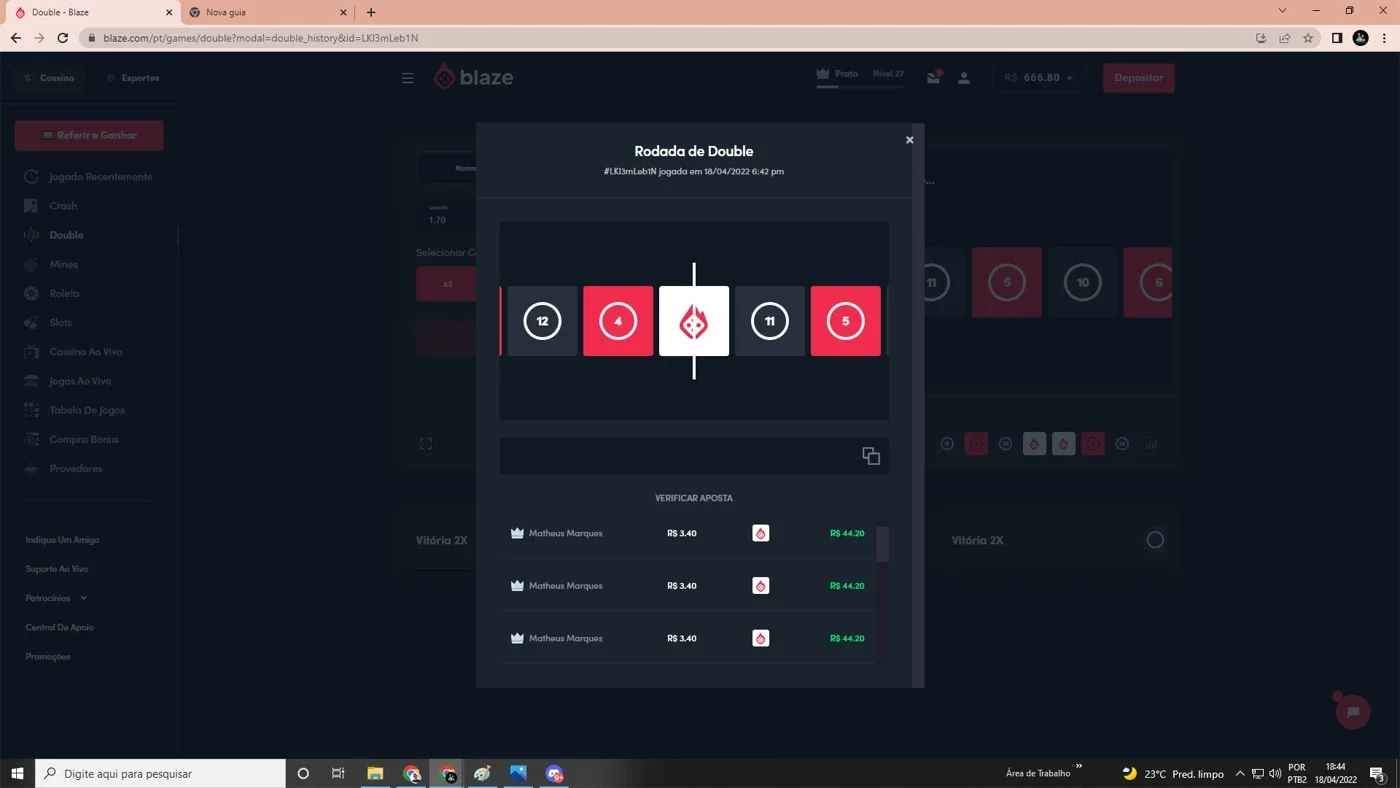1400x788 pixels.
Task: Click the bet list scrollbar in the modal
Action: click(882, 544)
